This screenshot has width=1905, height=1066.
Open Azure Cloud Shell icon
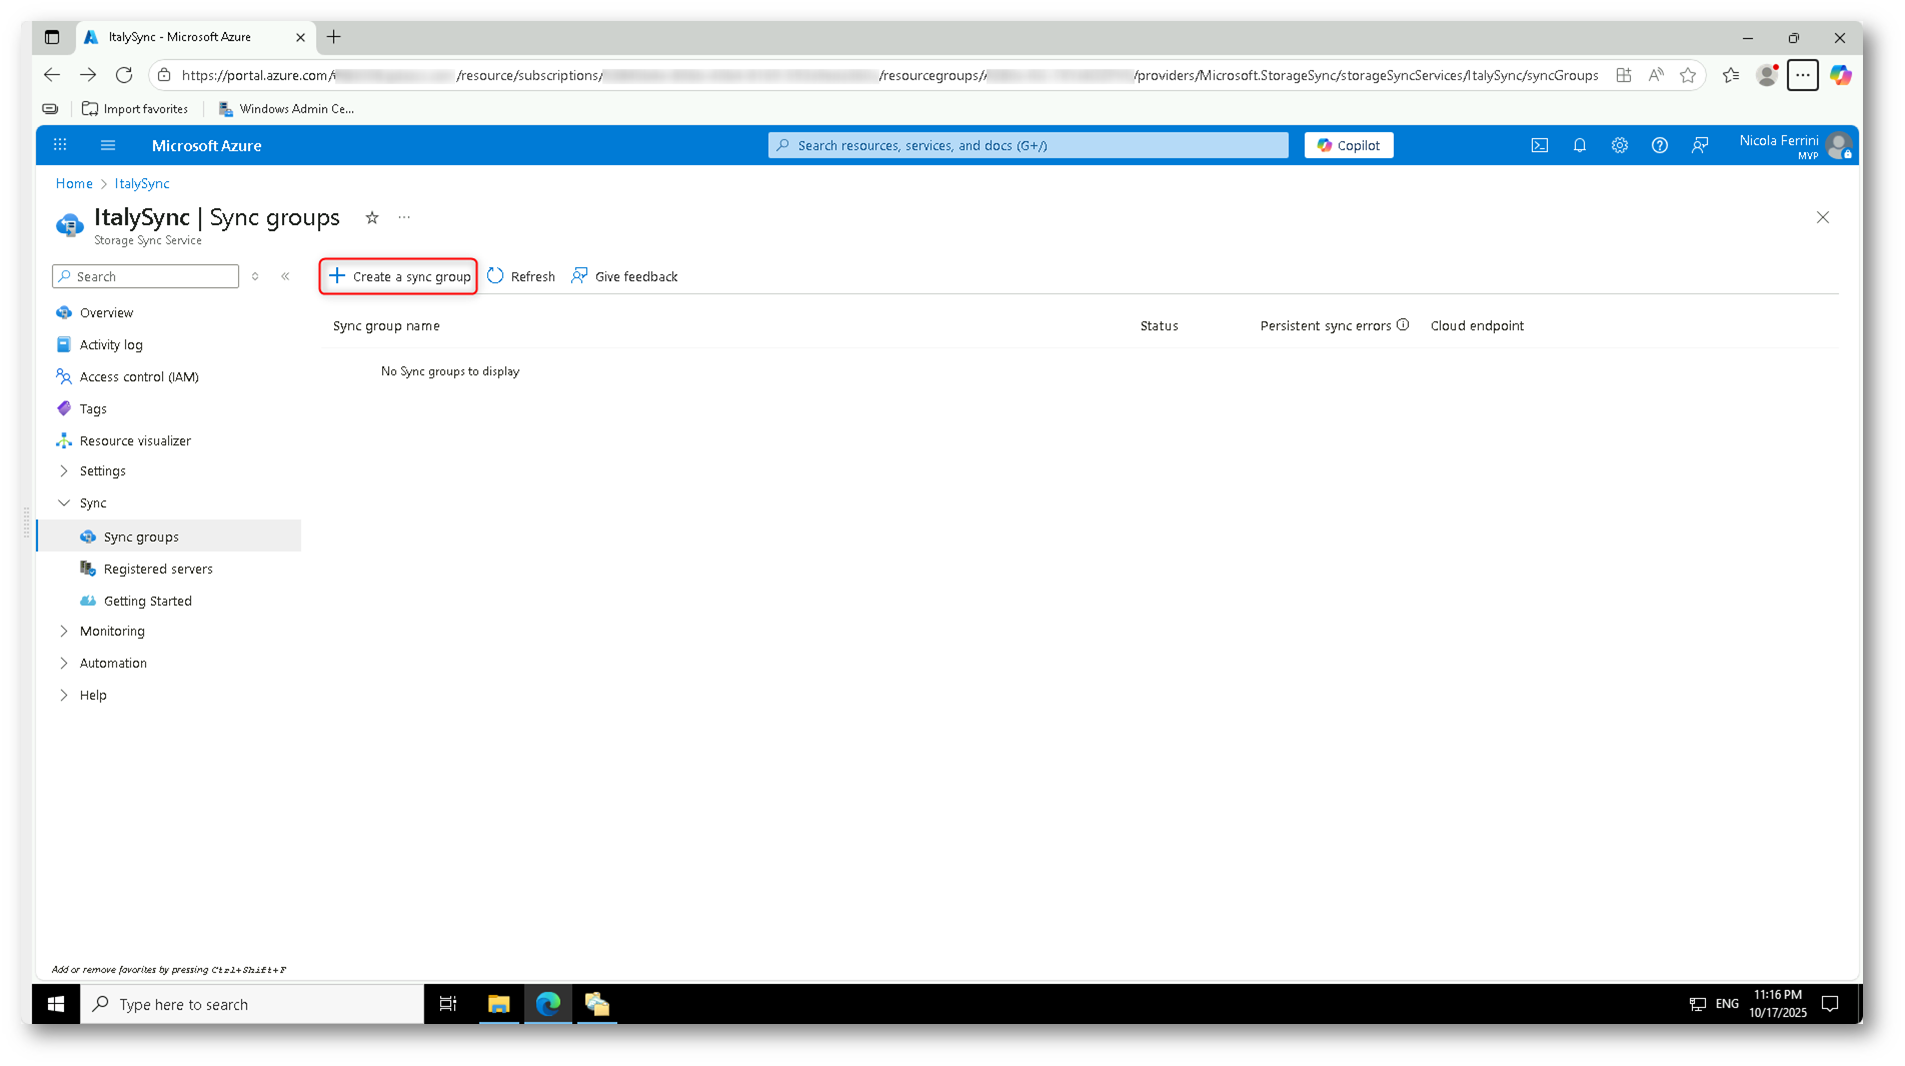coord(1539,145)
